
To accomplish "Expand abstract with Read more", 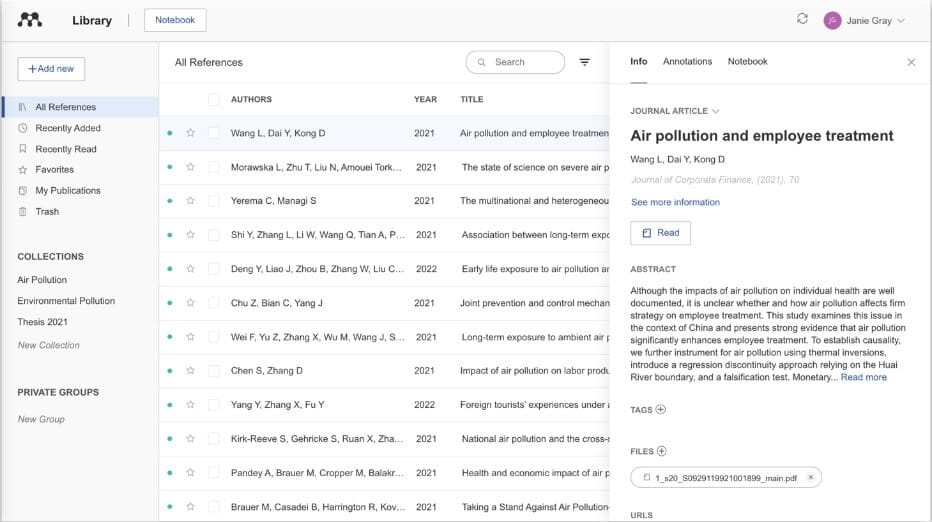I will [x=863, y=377].
